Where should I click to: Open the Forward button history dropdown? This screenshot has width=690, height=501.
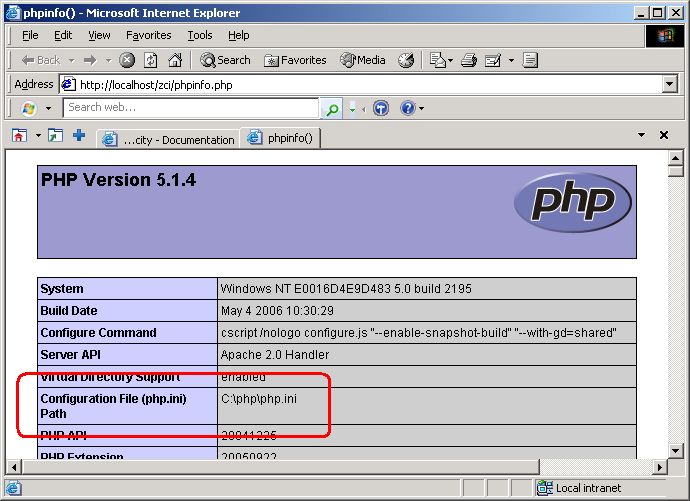coord(108,60)
